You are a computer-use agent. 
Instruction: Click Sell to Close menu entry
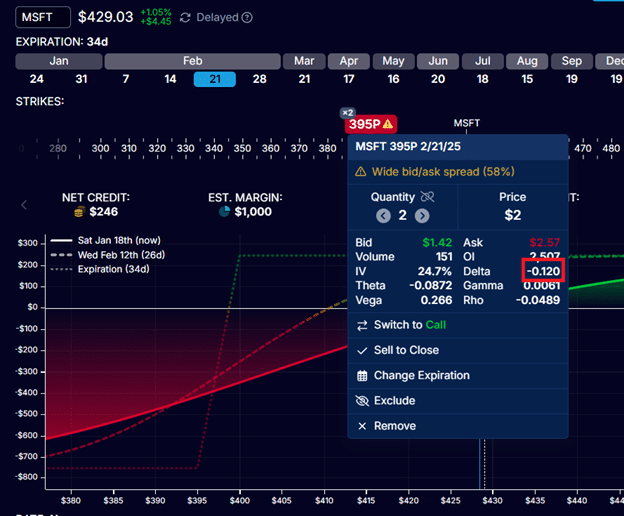[x=458, y=350]
